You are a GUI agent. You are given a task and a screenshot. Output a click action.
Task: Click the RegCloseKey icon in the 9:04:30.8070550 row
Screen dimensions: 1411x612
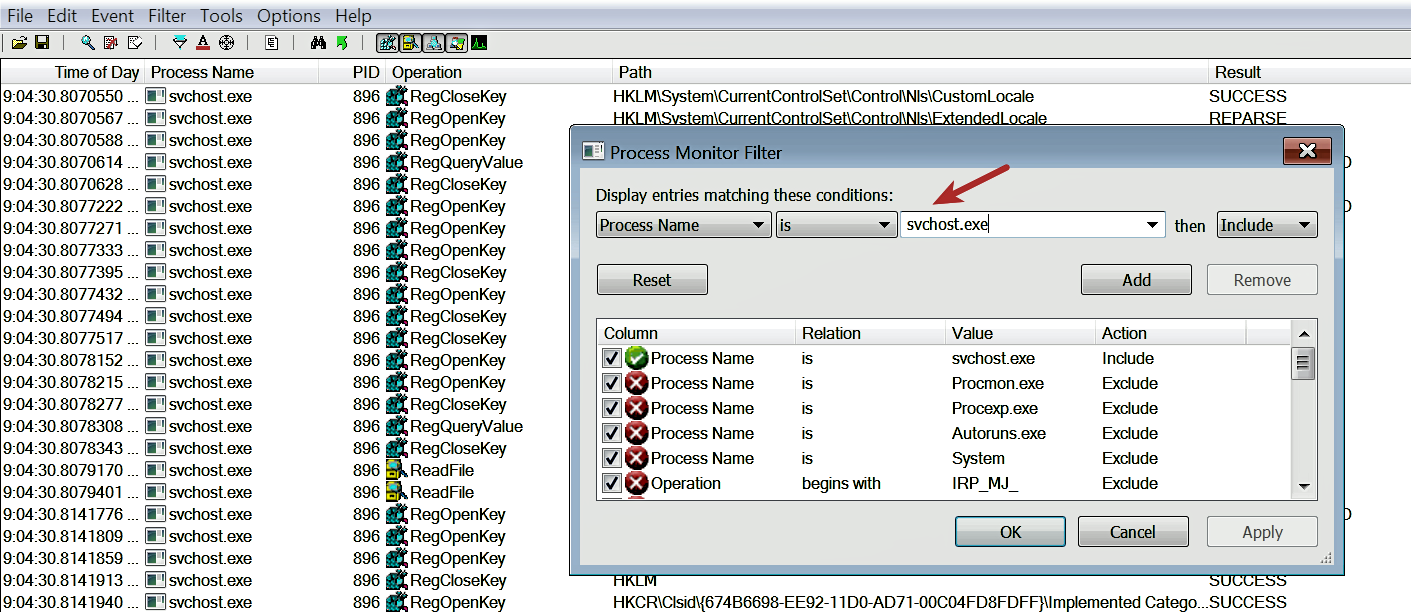396,96
